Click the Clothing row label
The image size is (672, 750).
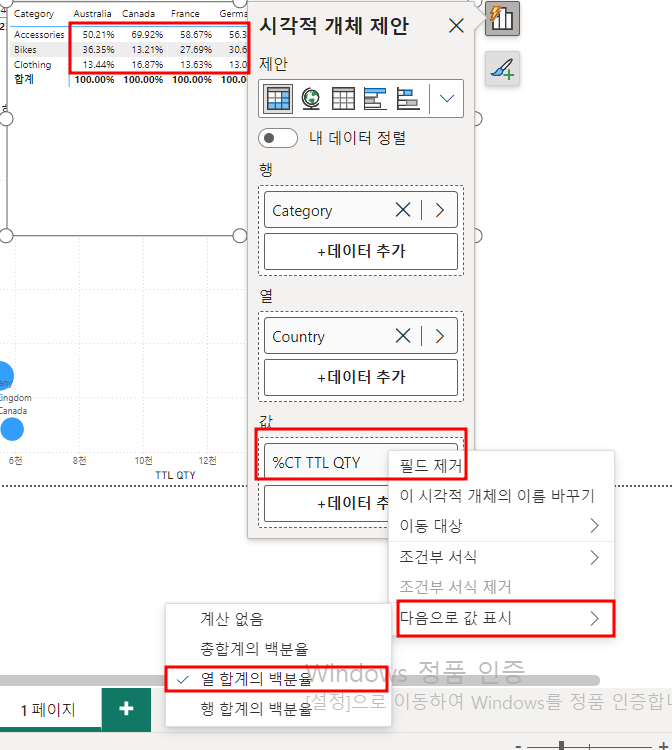click(33, 65)
